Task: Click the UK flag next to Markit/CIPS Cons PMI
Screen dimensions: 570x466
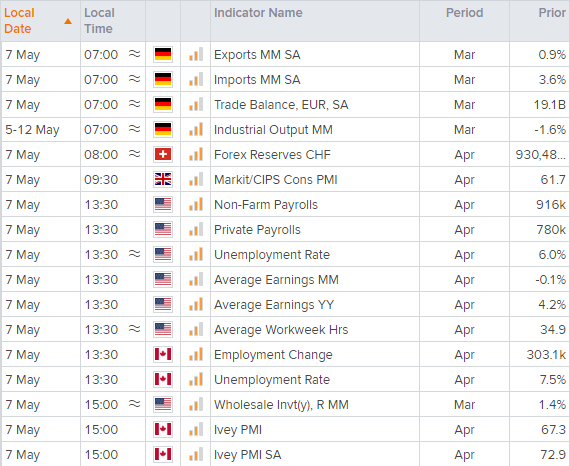Action: [x=163, y=180]
